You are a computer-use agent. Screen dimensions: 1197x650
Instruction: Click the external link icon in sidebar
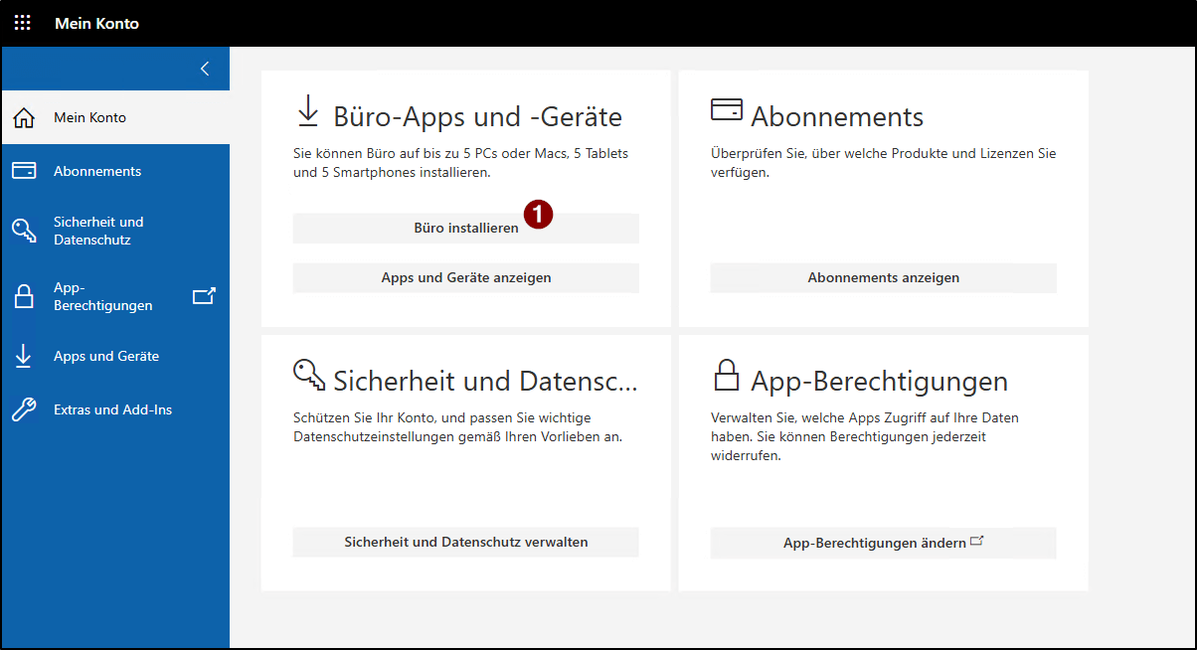[x=204, y=296]
